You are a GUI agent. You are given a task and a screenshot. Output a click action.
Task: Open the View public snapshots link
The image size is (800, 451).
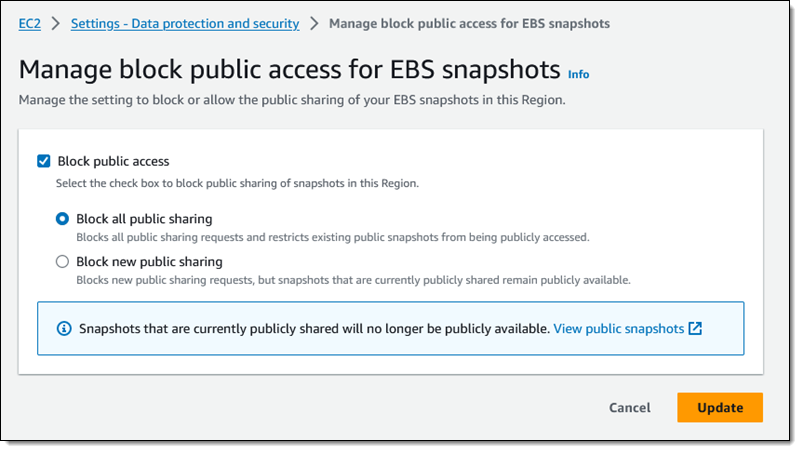point(618,328)
